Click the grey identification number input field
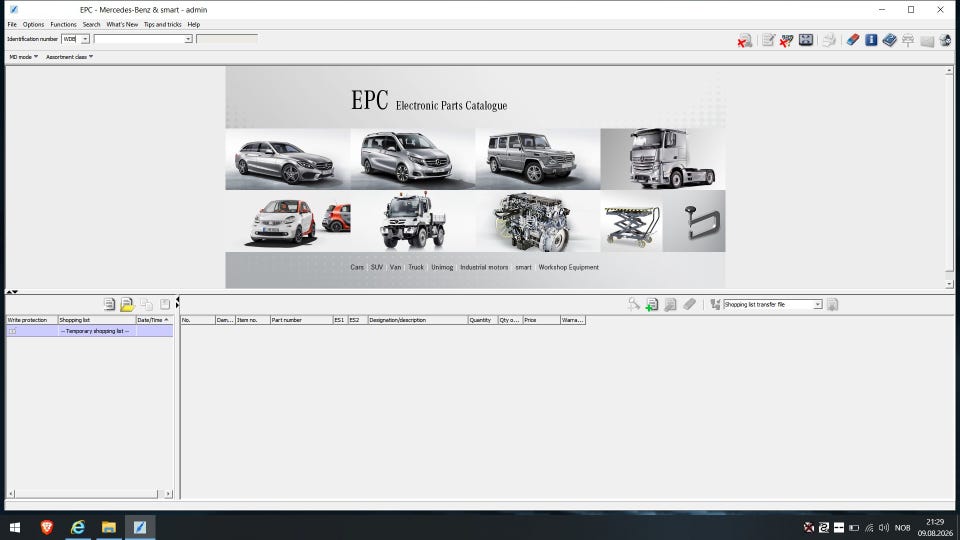 point(227,39)
